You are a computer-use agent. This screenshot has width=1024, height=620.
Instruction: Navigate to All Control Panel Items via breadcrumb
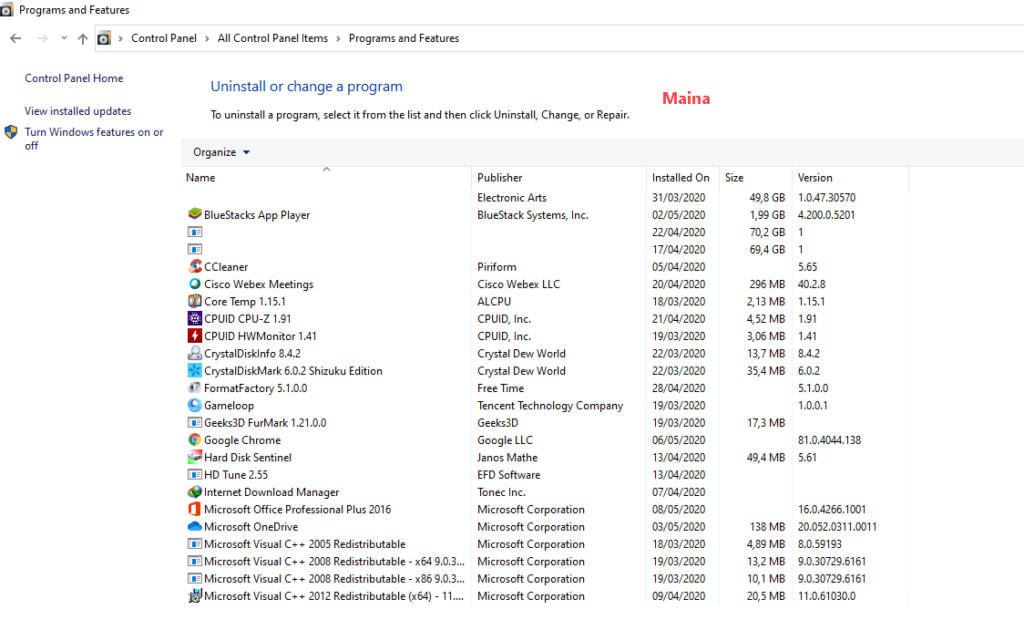coord(273,37)
